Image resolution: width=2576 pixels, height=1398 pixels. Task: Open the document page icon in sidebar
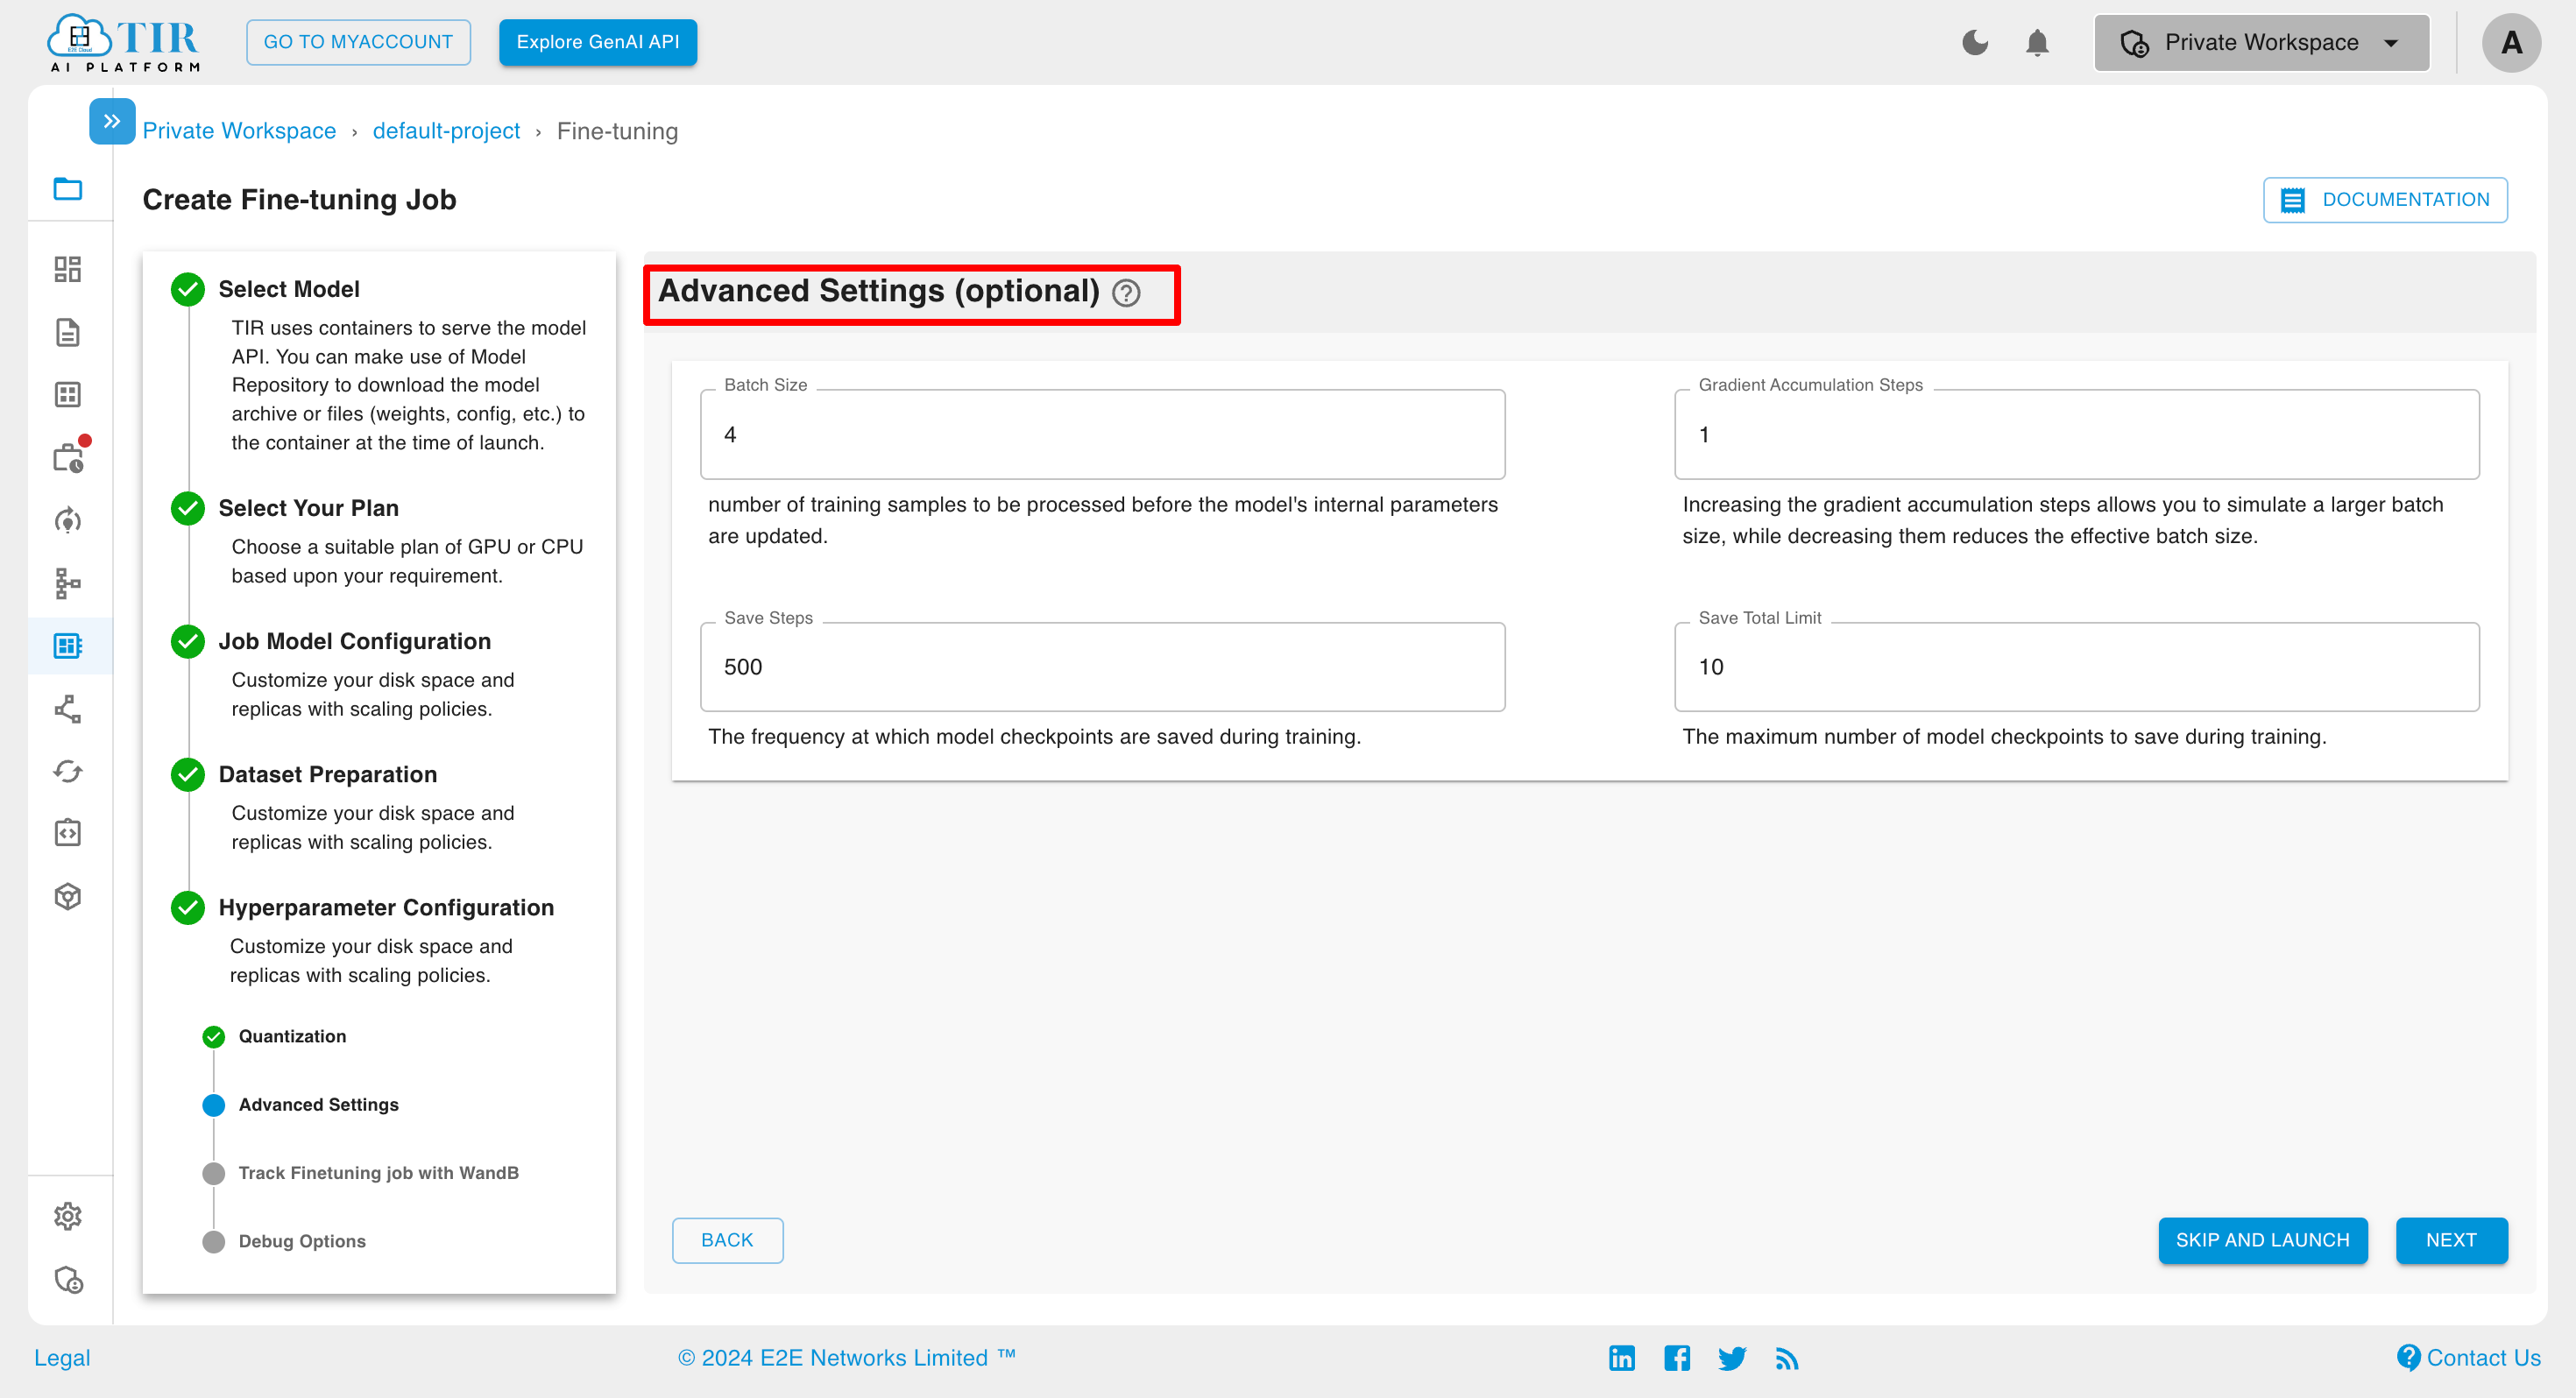(68, 332)
